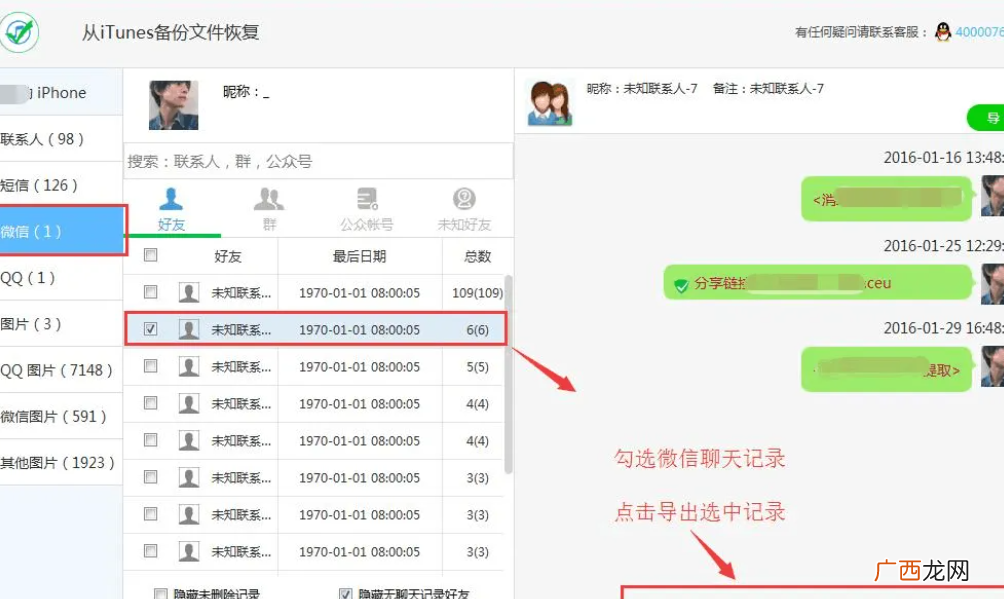1004x599 pixels.
Task: Toggle 隐藏无聊天记录好友 checkbox
Action: point(345,594)
